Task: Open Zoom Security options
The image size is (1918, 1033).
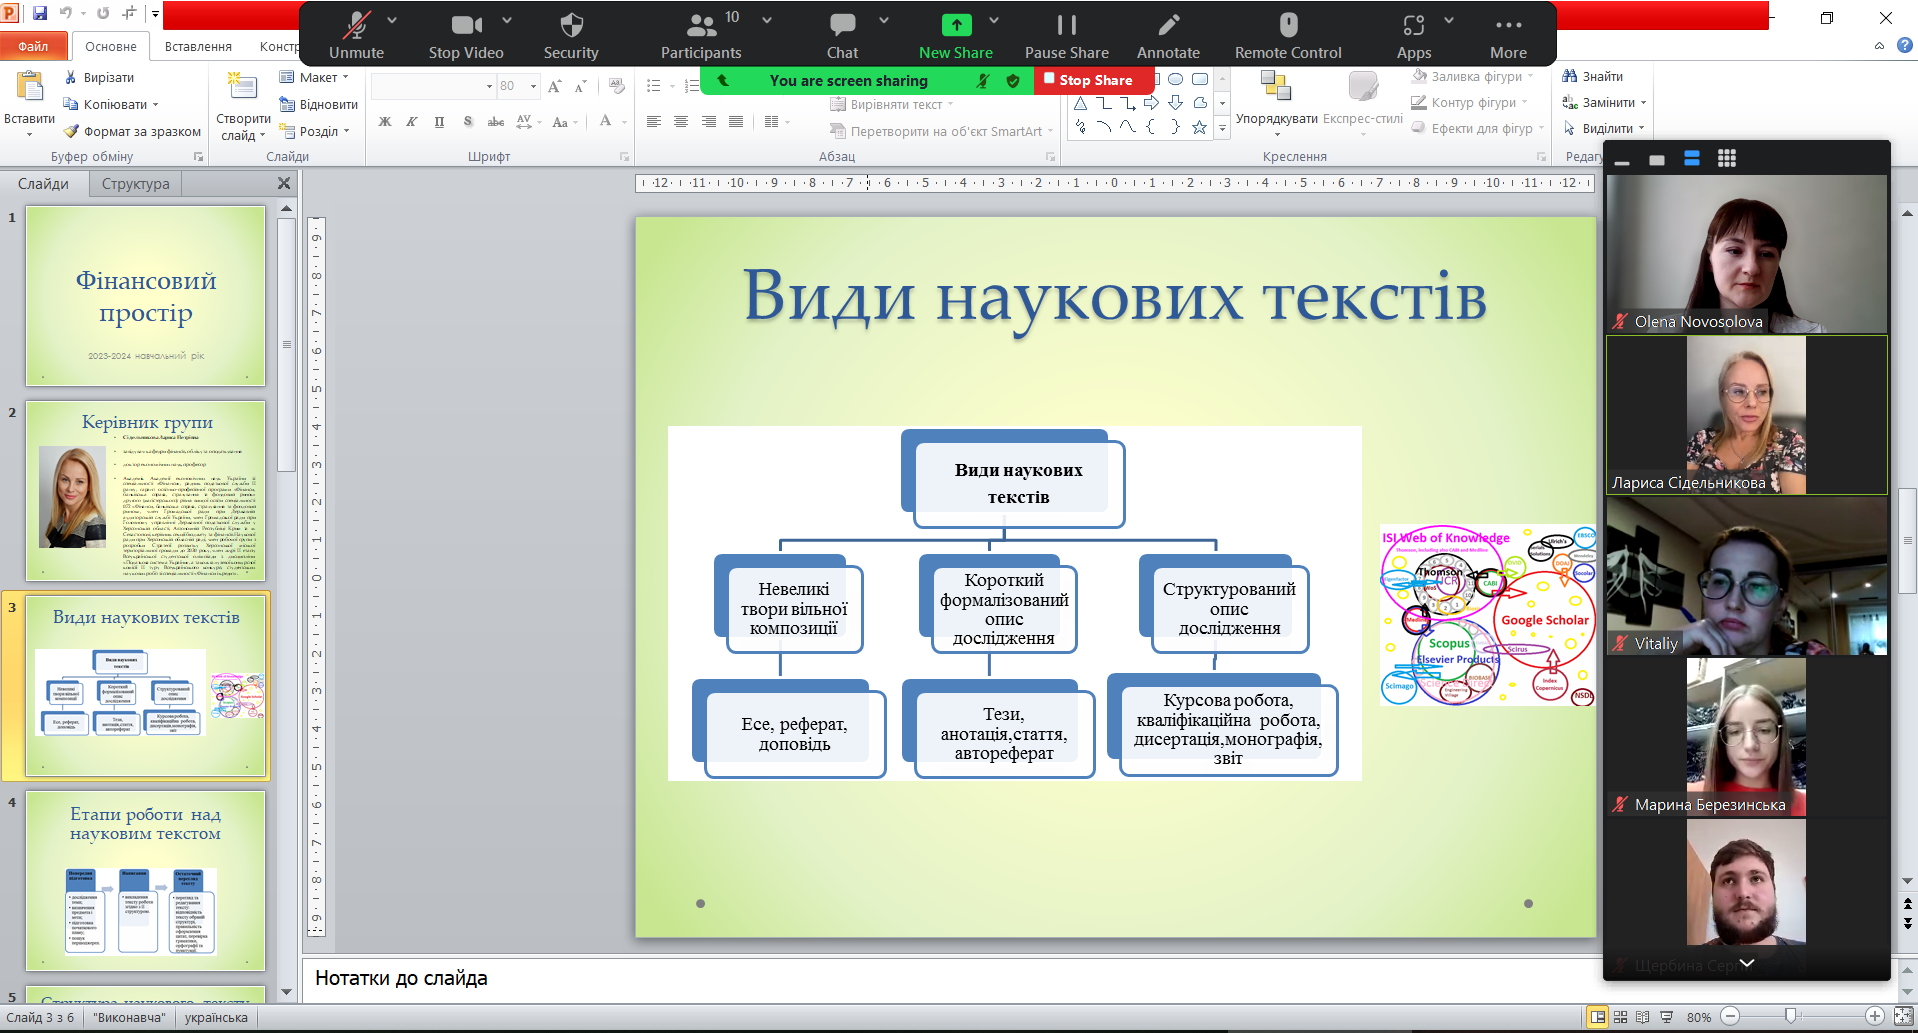Action: [571, 36]
